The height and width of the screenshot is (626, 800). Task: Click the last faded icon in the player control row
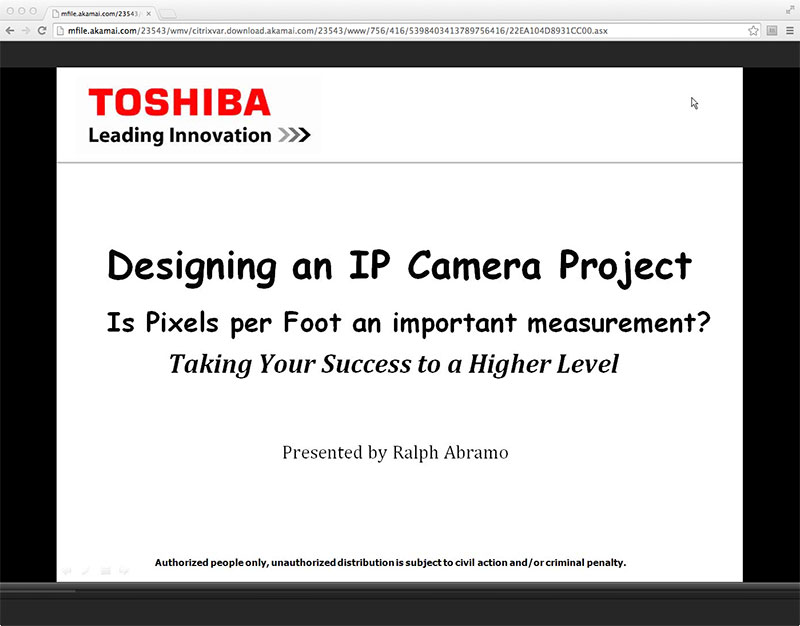coord(123,570)
